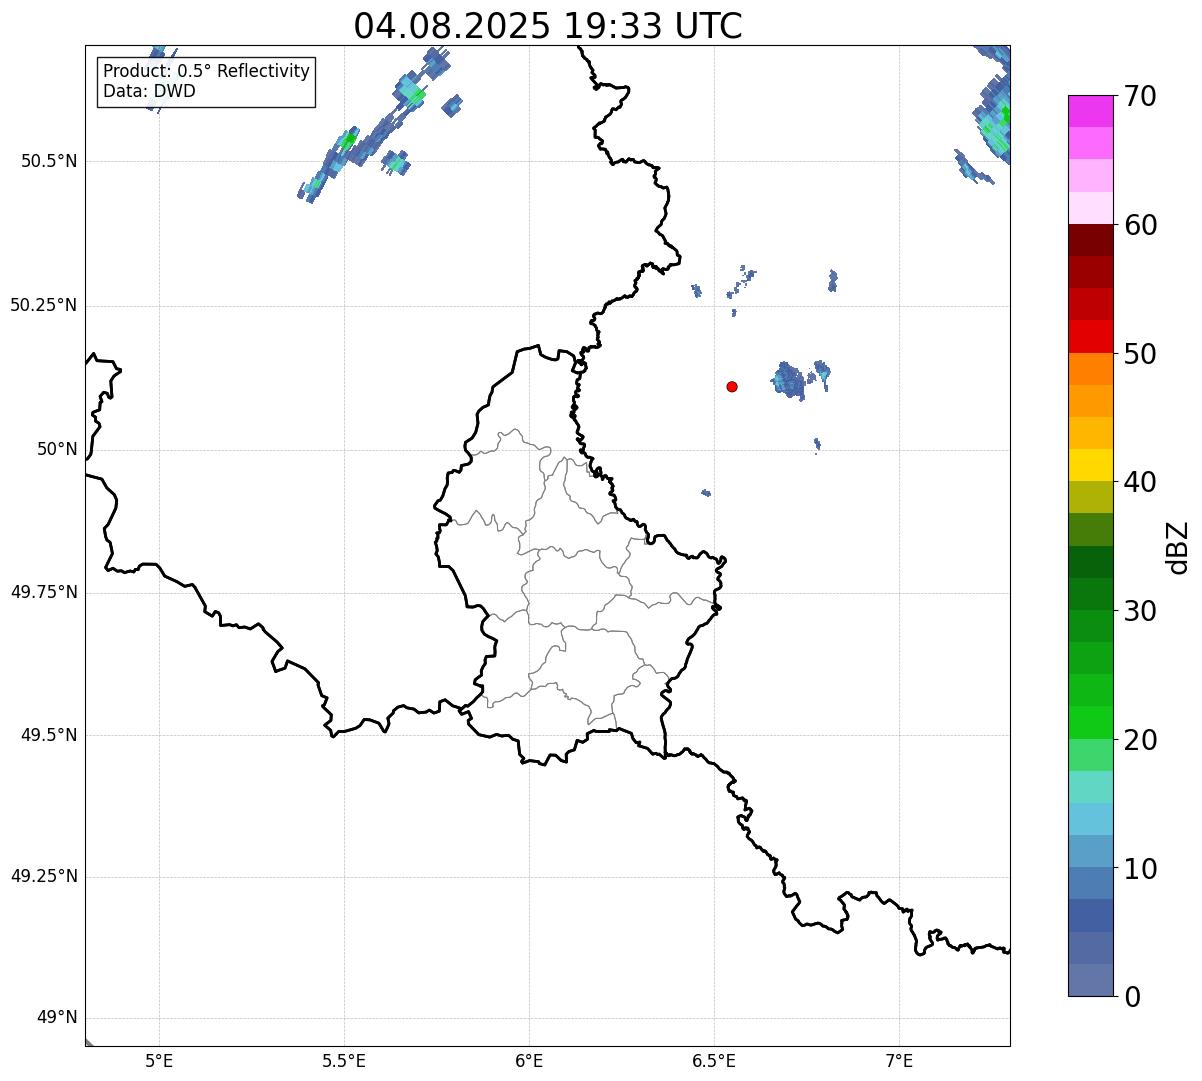Click the Data: DWD text line
This screenshot has height=1081, width=1202.
click(149, 92)
